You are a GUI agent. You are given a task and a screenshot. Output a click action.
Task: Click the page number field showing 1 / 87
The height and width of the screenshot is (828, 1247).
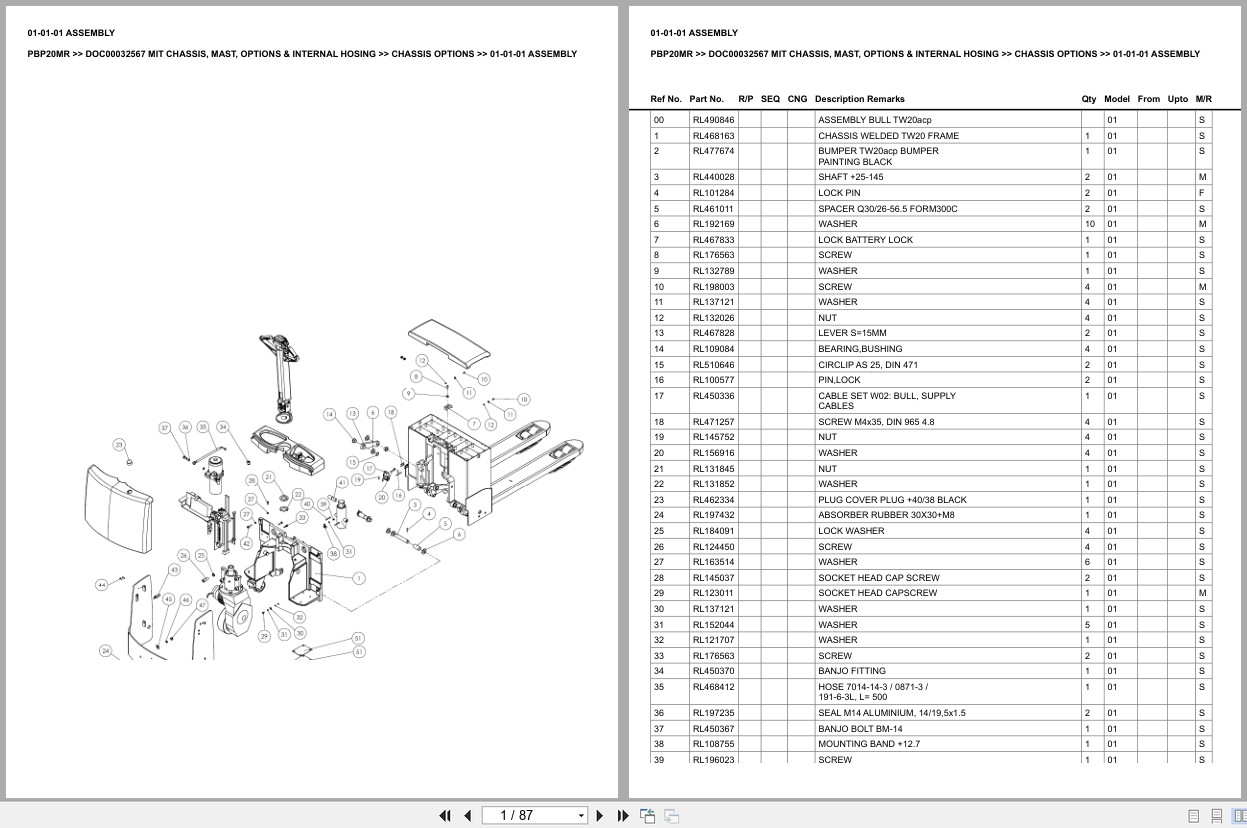[x=530, y=815]
